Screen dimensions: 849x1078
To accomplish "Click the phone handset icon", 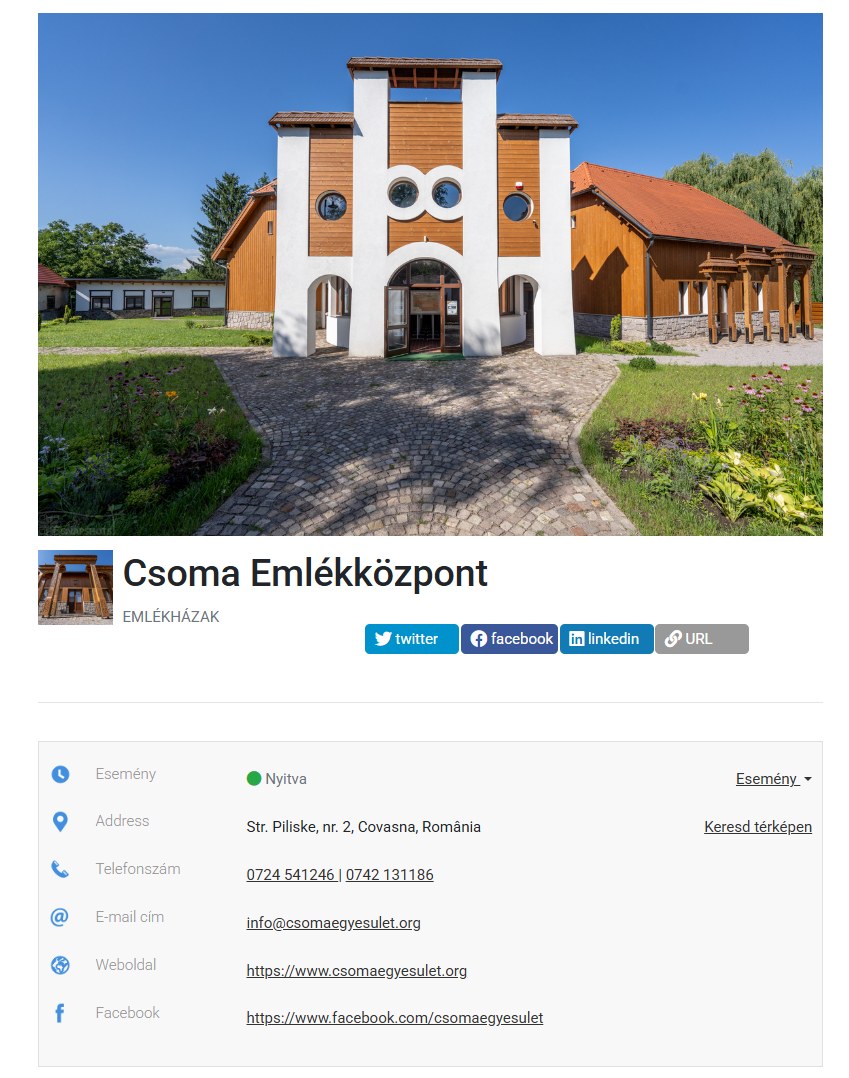I will 60,869.
